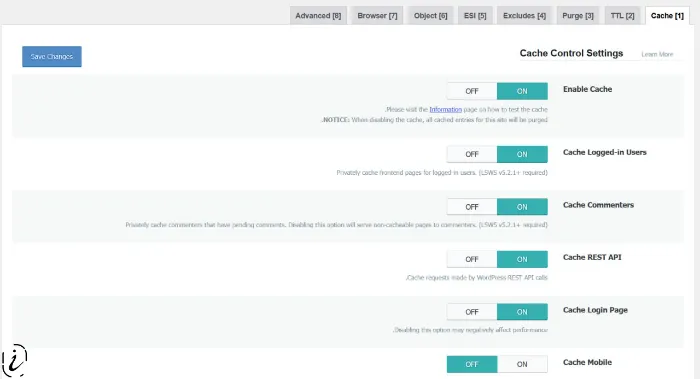Click the NOTICE text about disabling cache

coord(434,120)
